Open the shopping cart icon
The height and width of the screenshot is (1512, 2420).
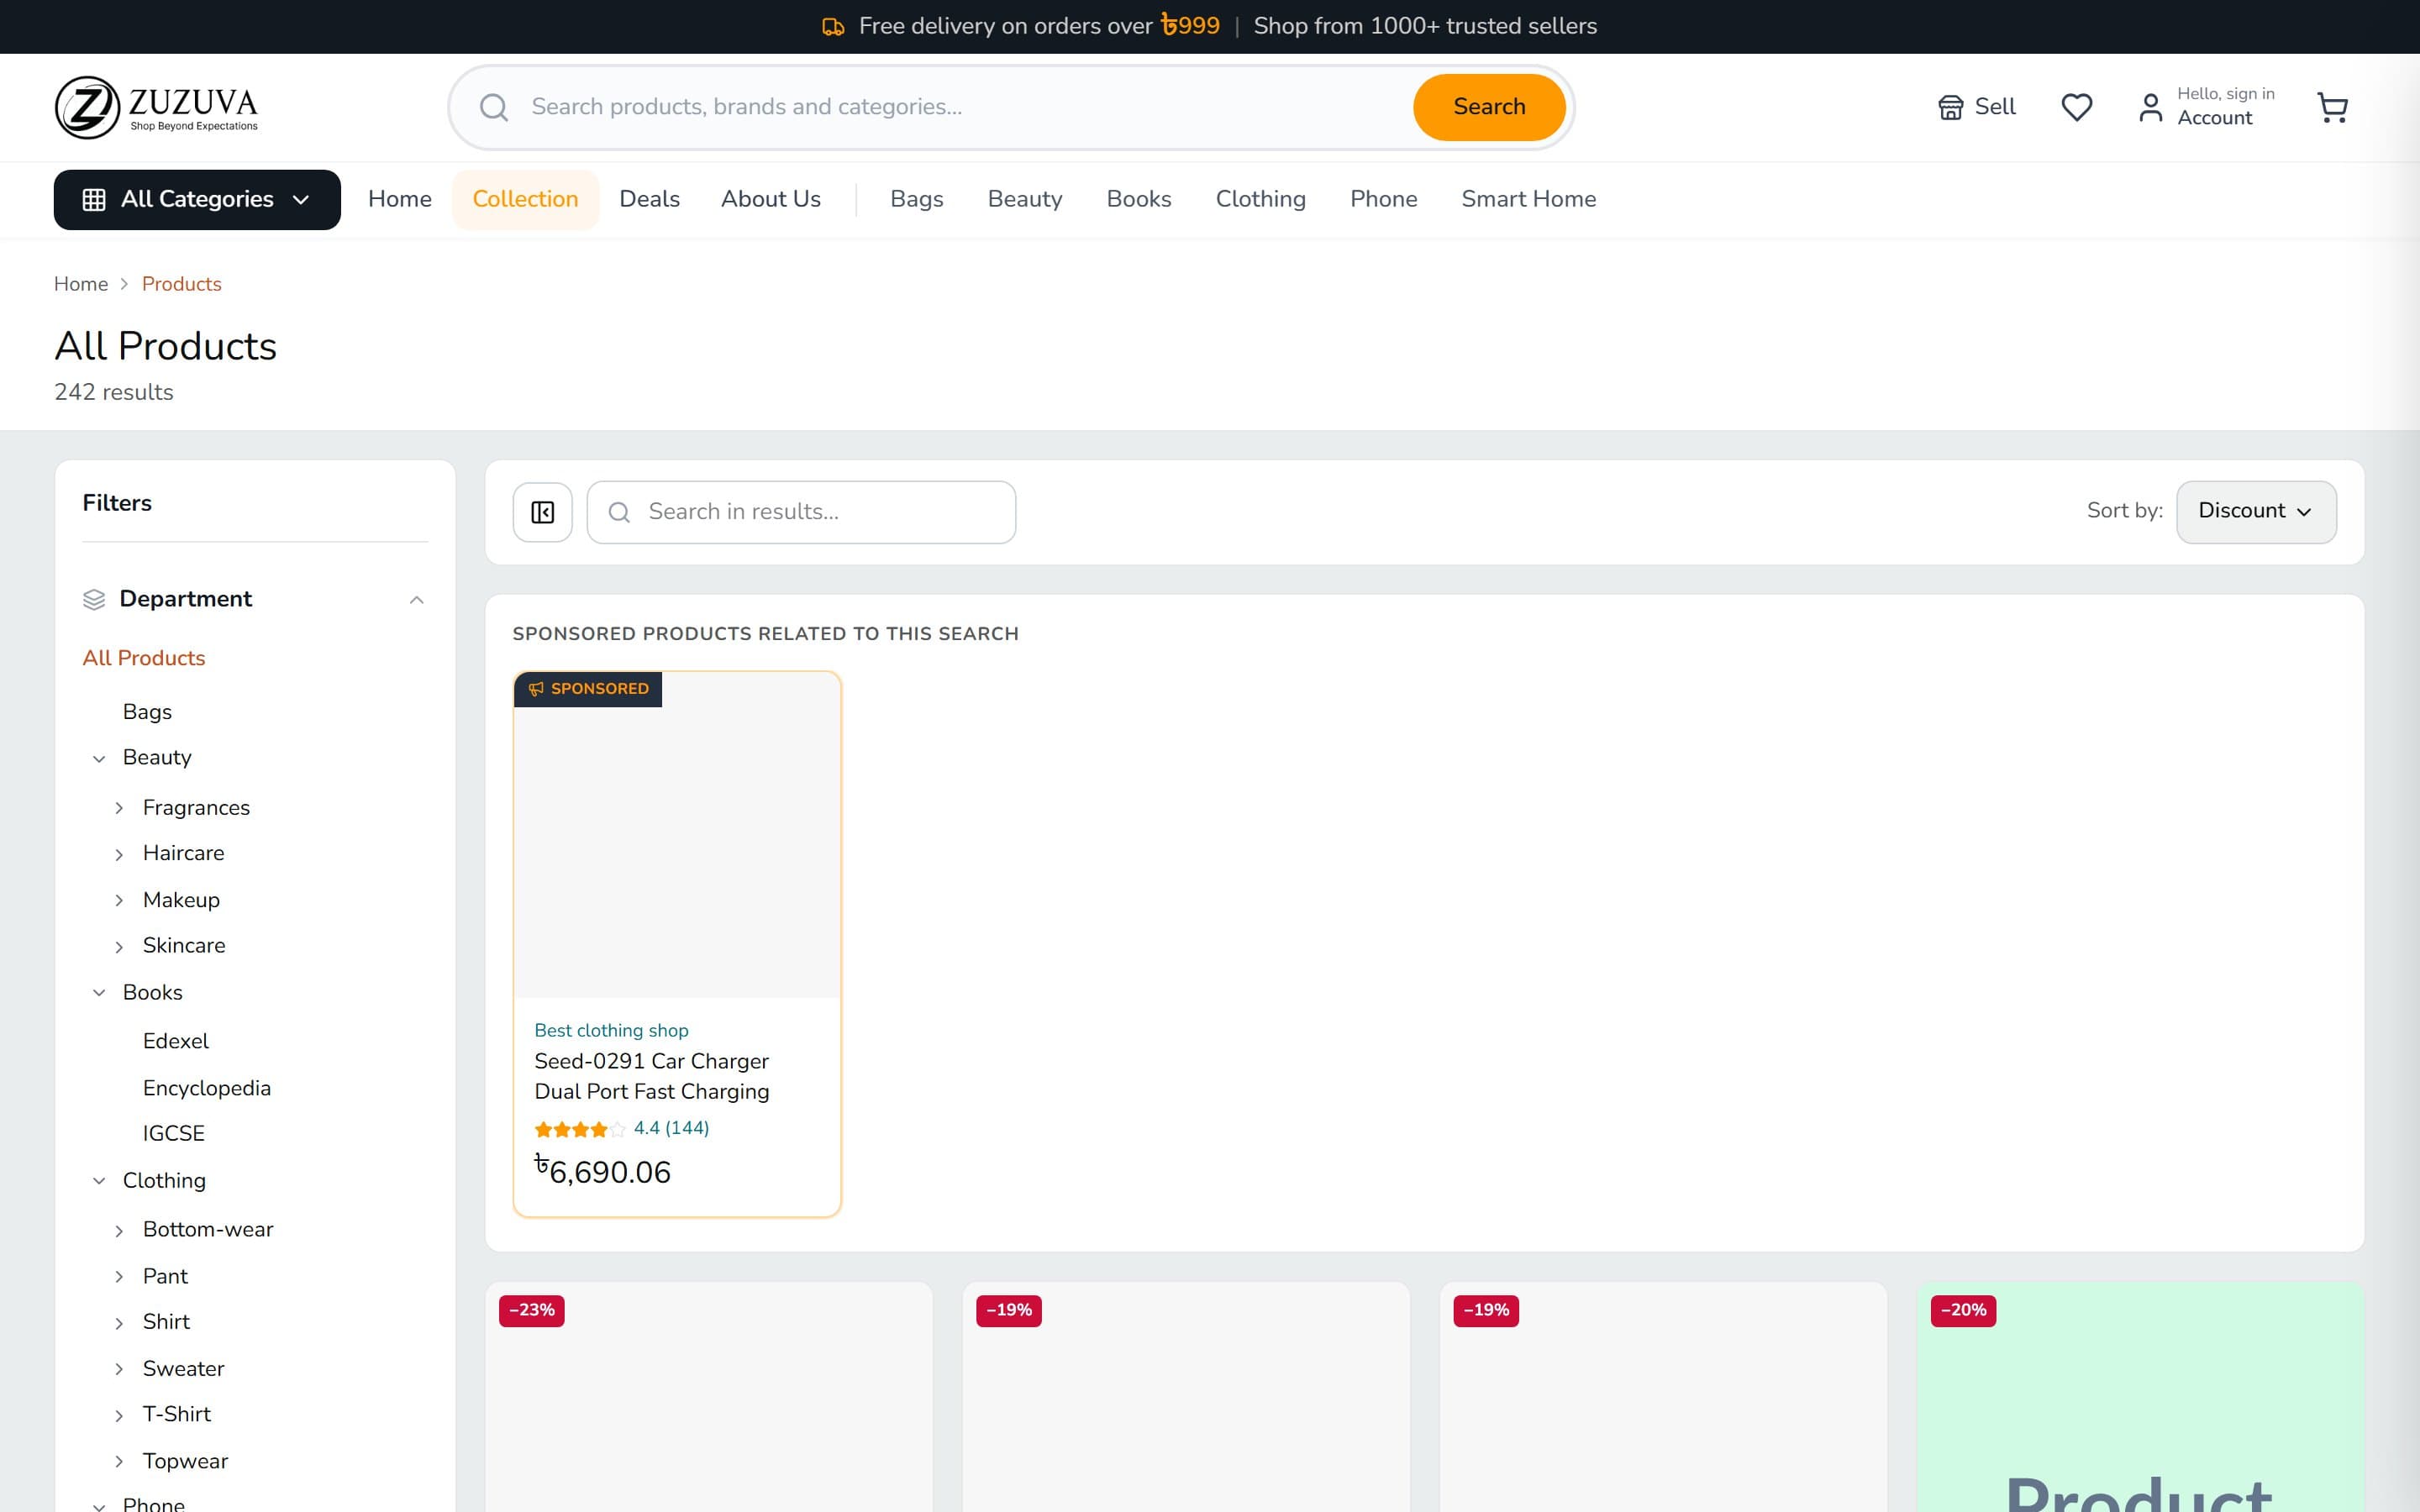(x=2332, y=107)
